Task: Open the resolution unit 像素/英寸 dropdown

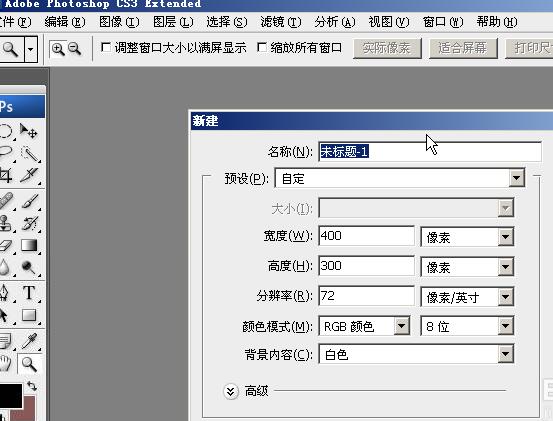Action: [467, 297]
